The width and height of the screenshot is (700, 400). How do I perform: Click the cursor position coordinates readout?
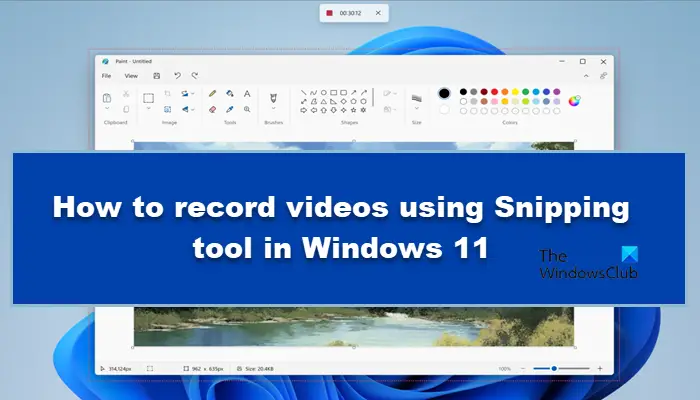116,369
